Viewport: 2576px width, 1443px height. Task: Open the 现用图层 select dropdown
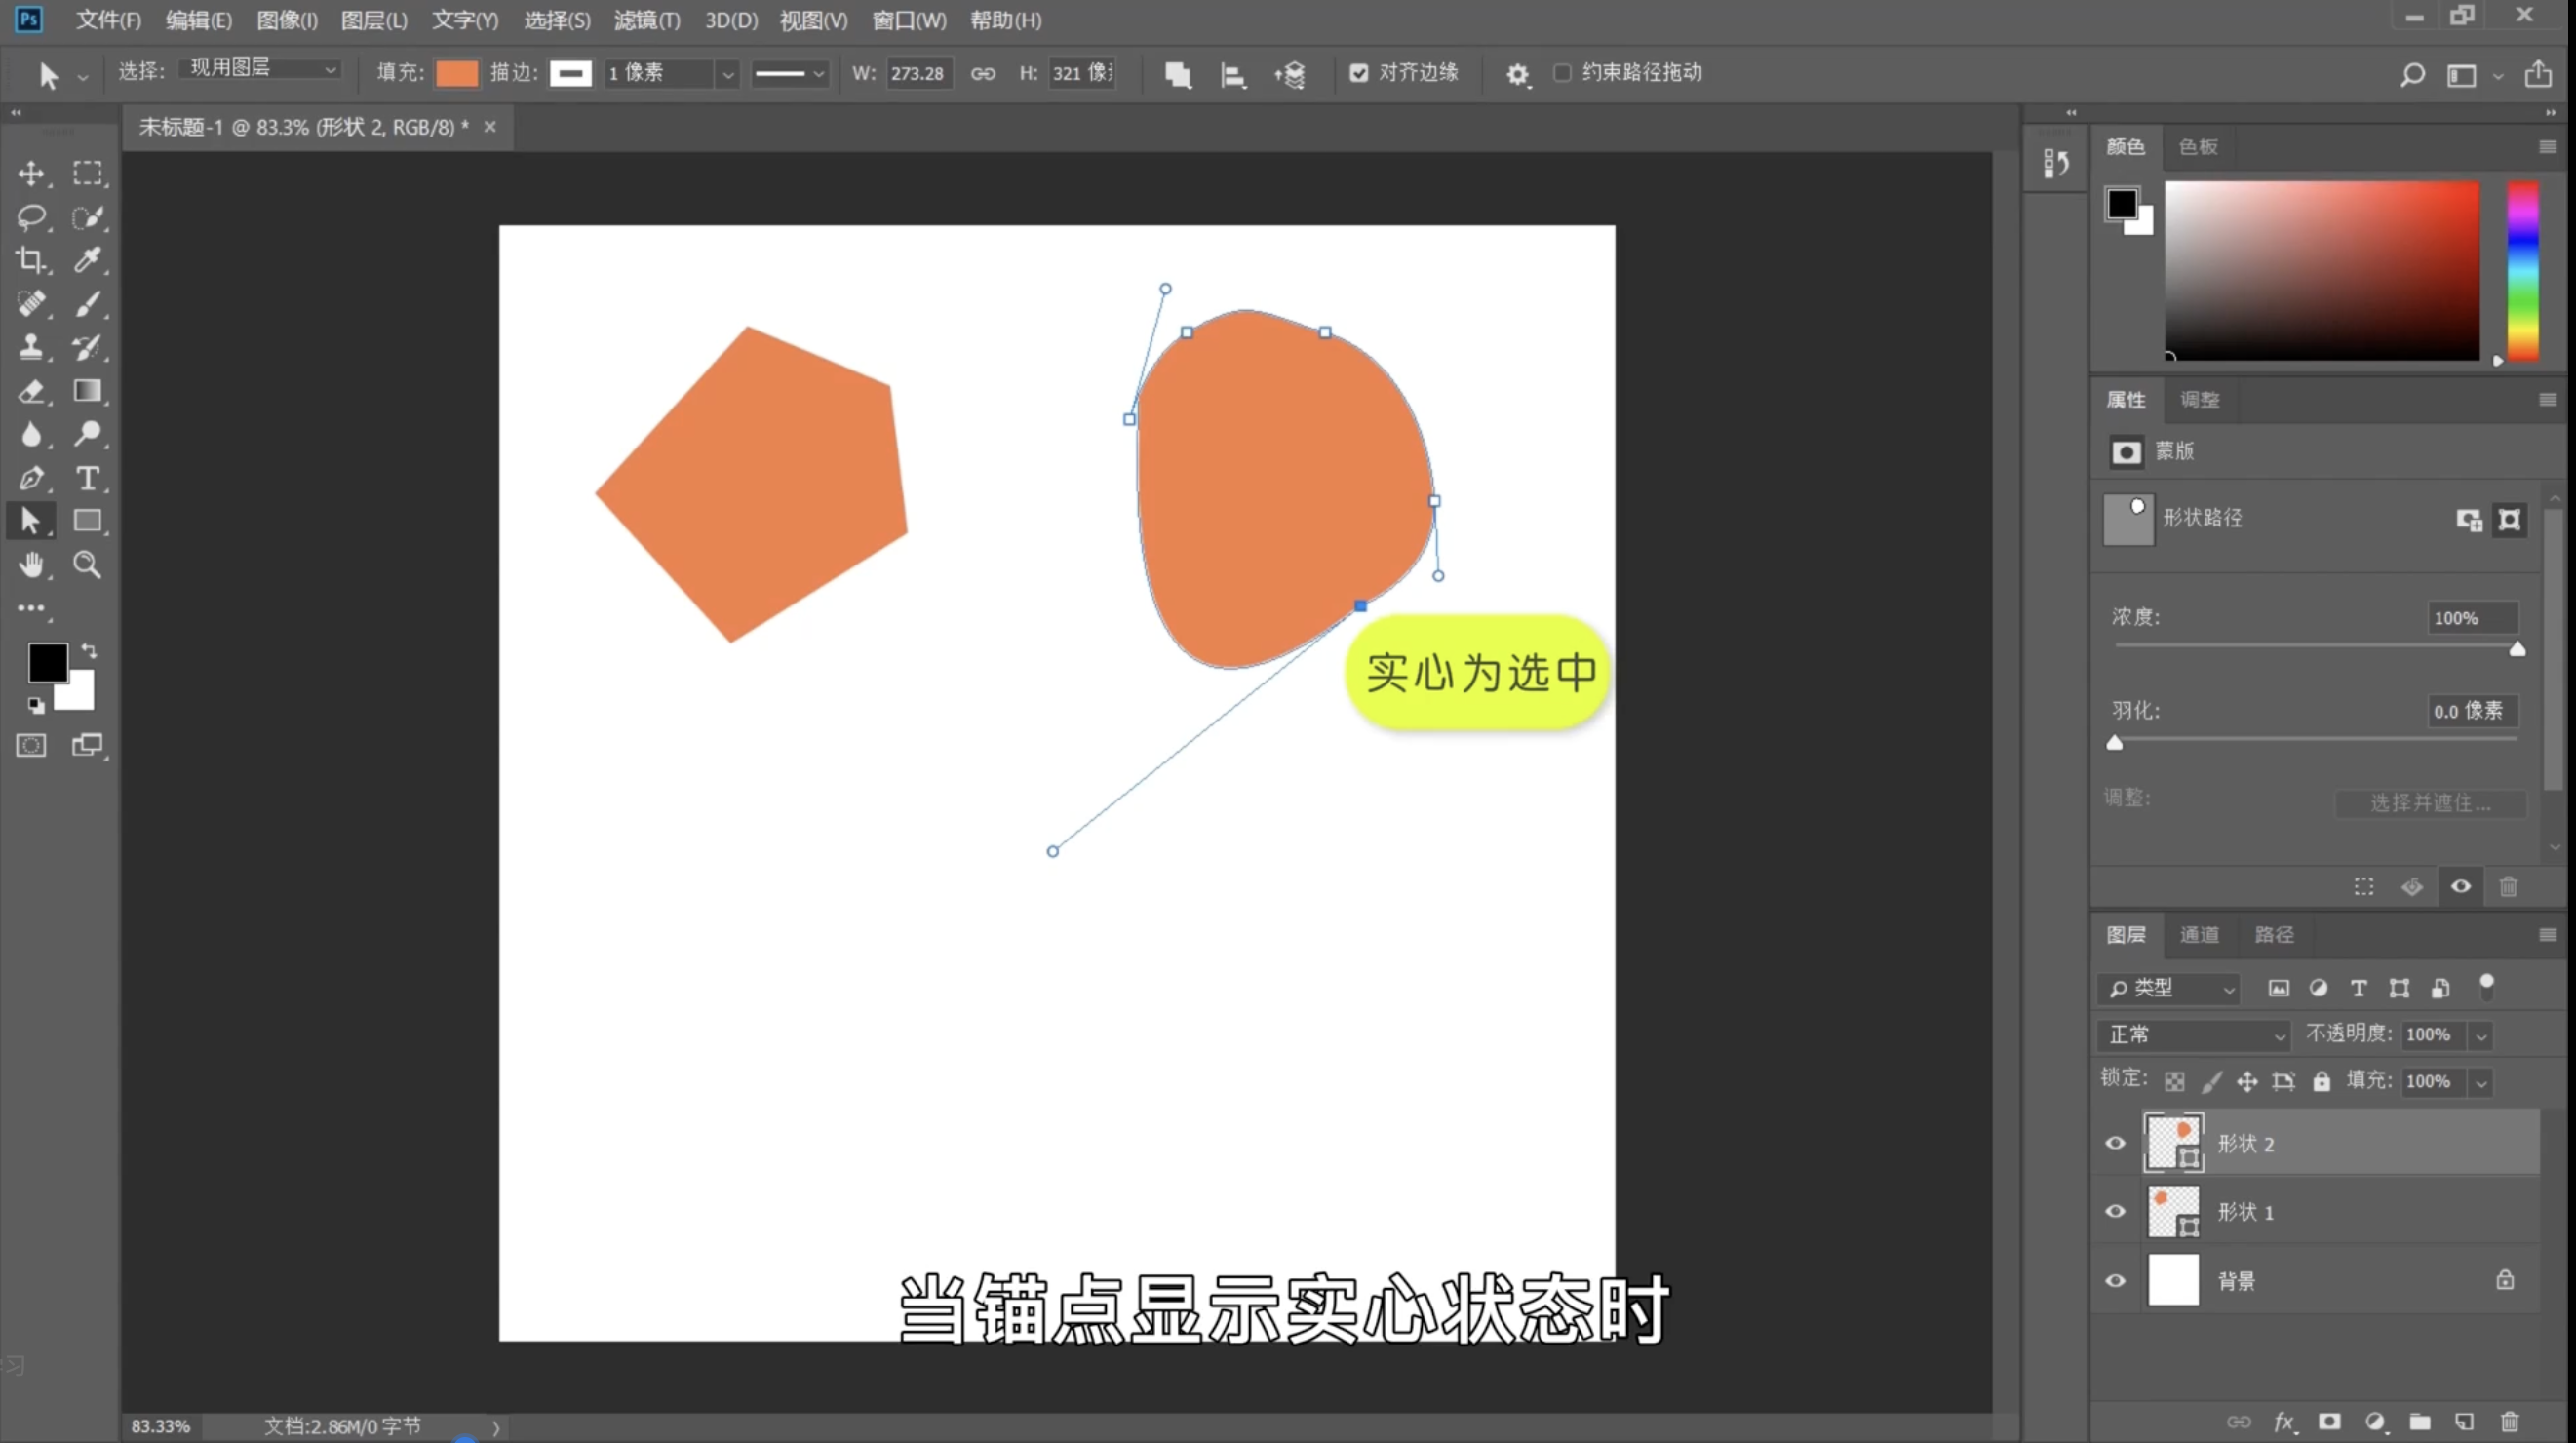click(262, 68)
